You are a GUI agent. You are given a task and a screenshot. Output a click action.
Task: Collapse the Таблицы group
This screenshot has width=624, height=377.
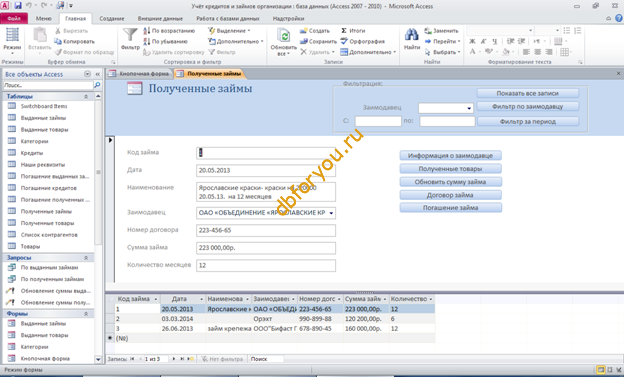pos(86,97)
